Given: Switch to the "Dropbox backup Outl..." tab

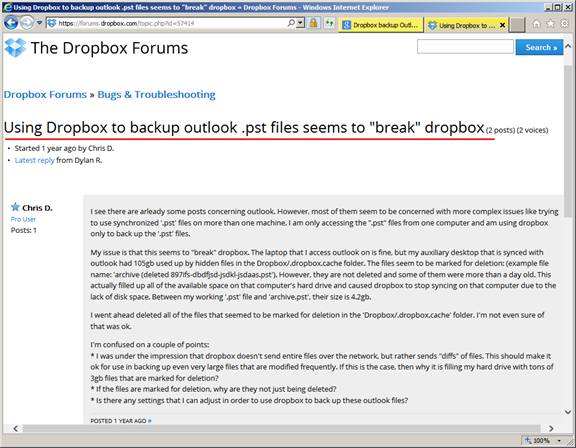Looking at the screenshot, I should point(381,25).
